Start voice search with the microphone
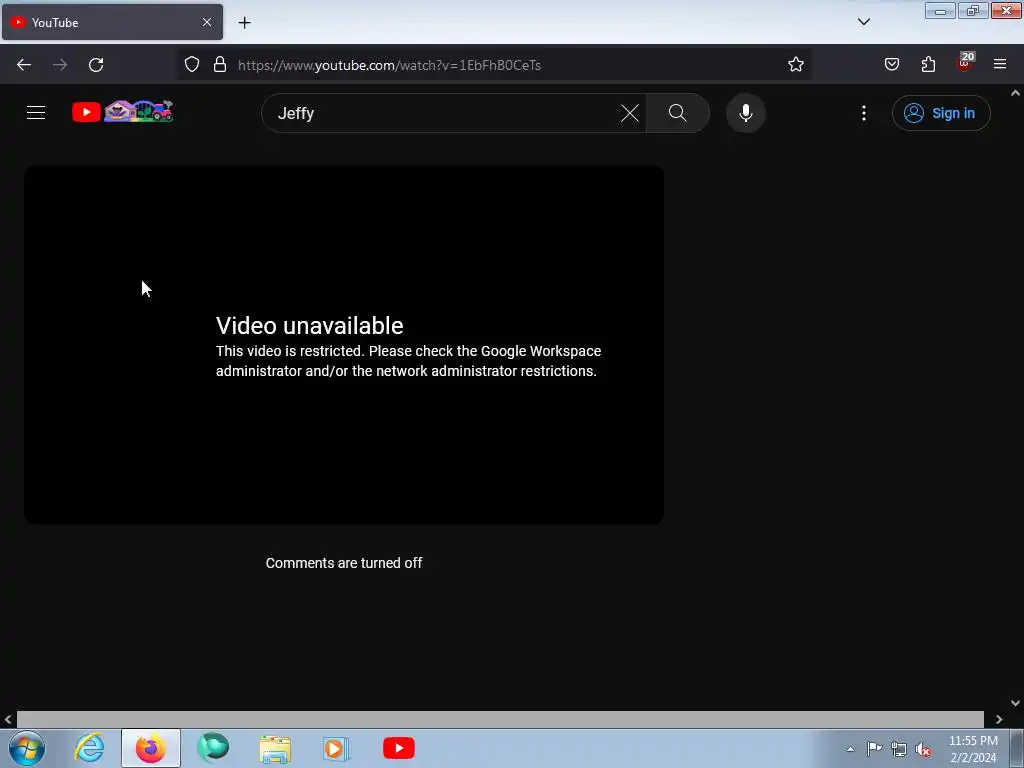The width and height of the screenshot is (1024, 768). pyautogui.click(x=745, y=113)
